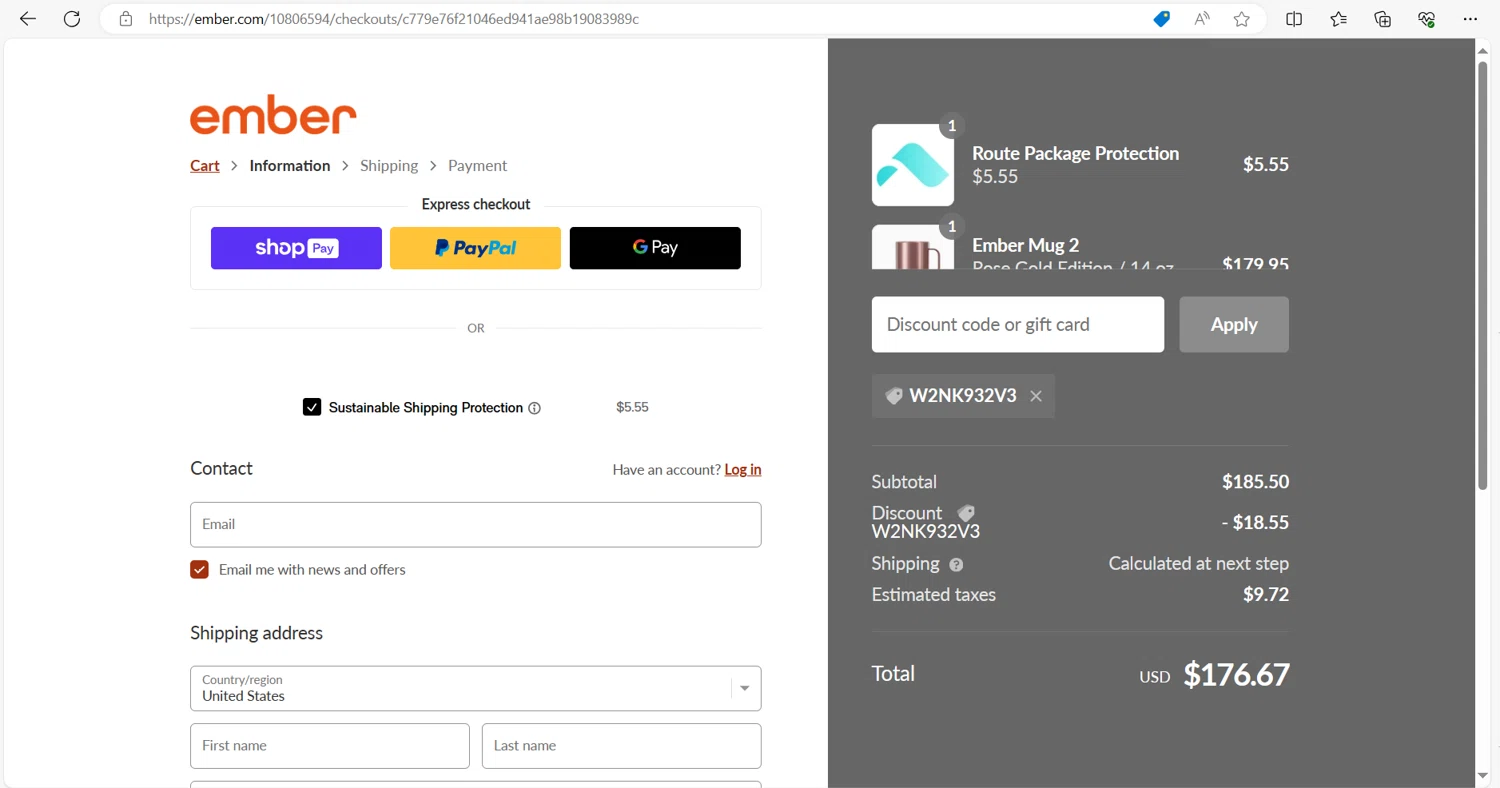Click the discount amount - $18.55
Screen dimensions: 1500x788
click(x=1255, y=522)
